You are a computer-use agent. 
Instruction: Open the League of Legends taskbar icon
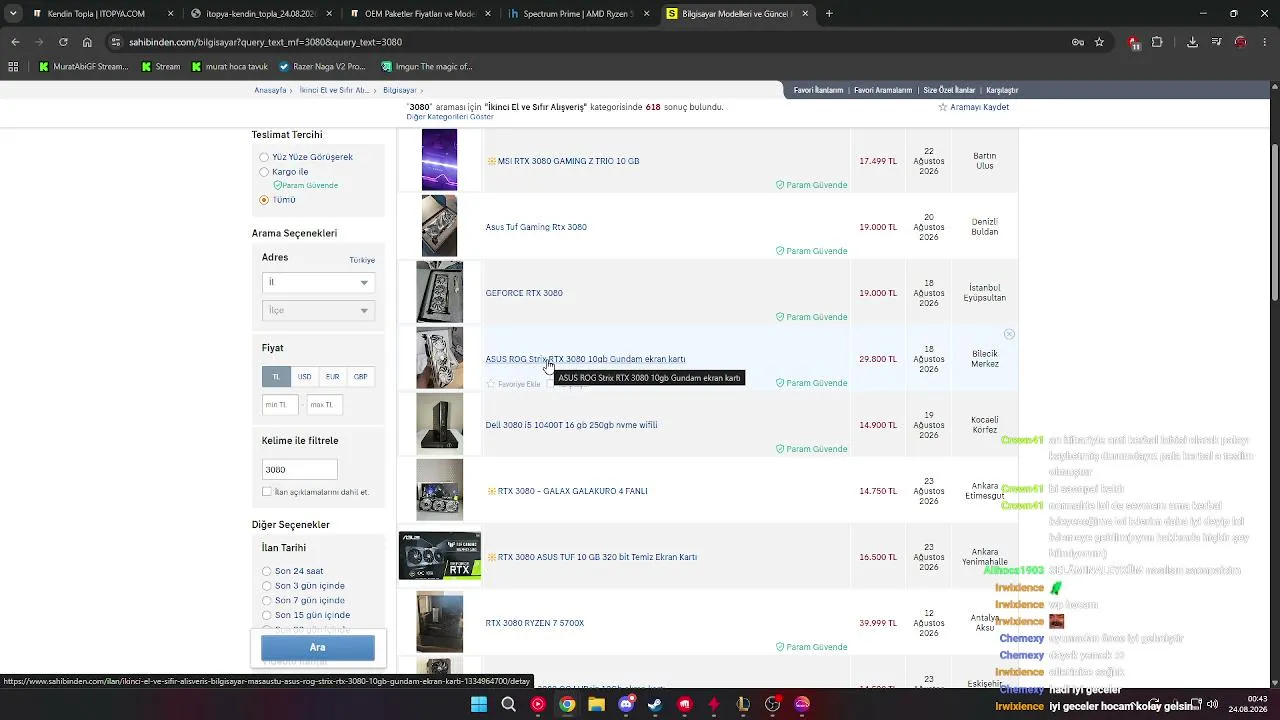743,704
